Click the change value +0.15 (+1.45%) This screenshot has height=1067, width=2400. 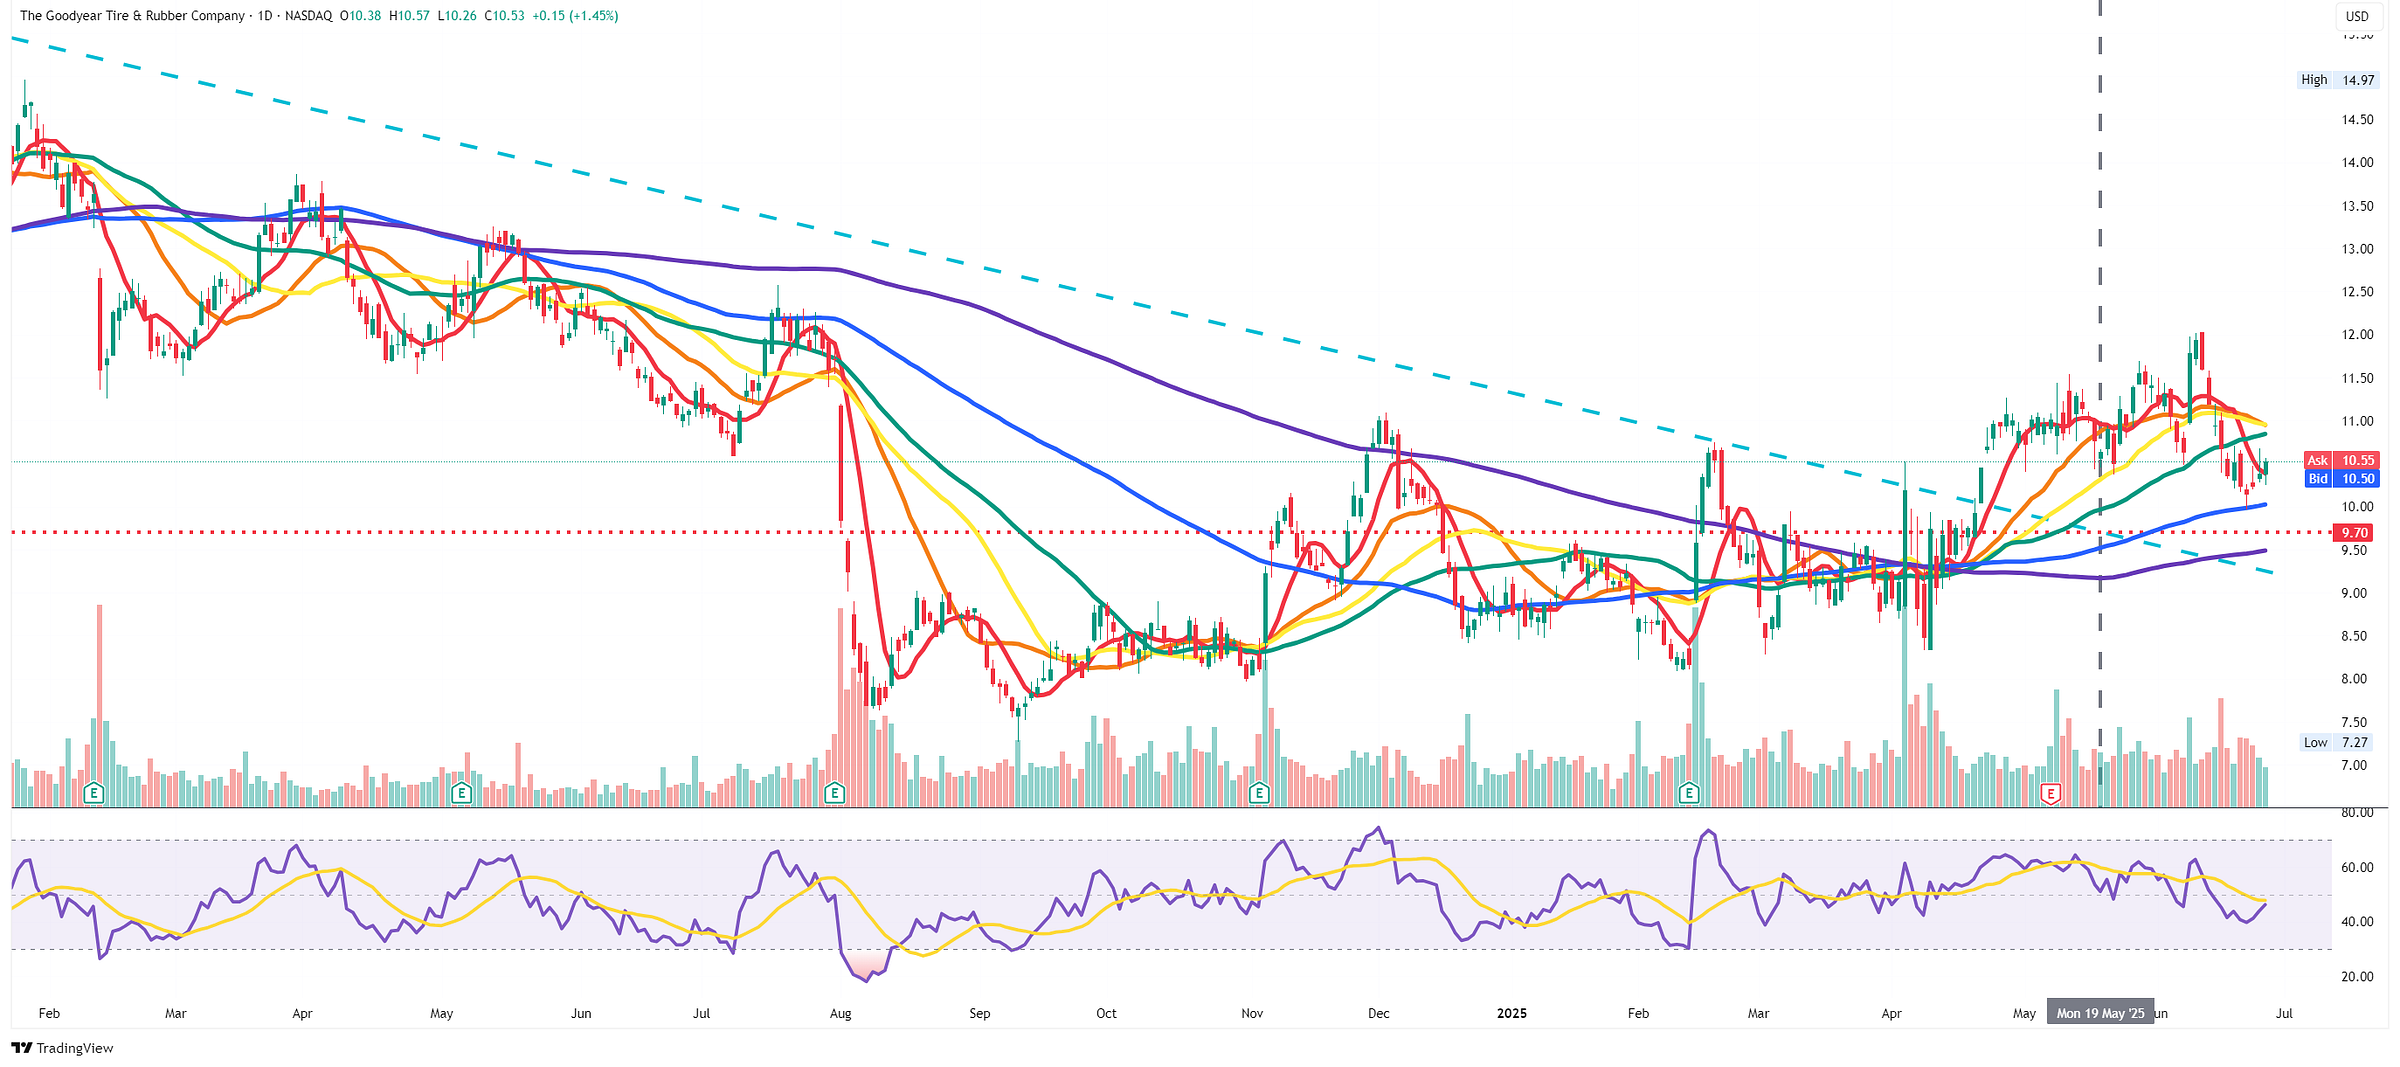[x=575, y=16]
